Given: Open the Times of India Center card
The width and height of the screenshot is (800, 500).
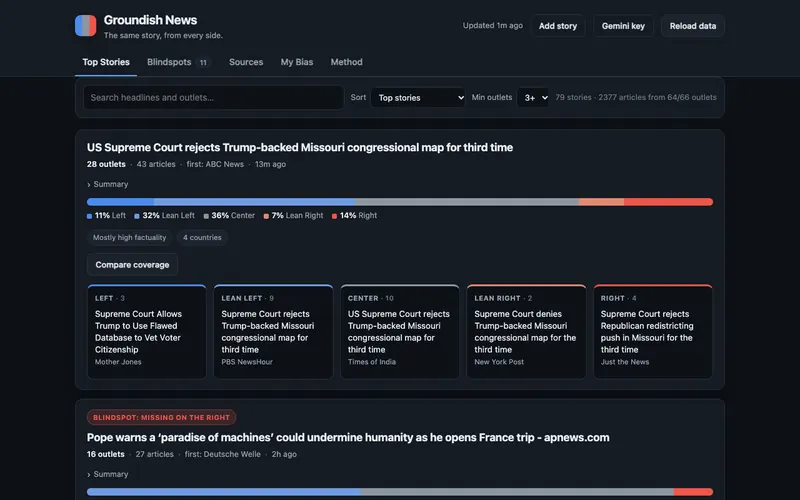Looking at the screenshot, I should 399,332.
